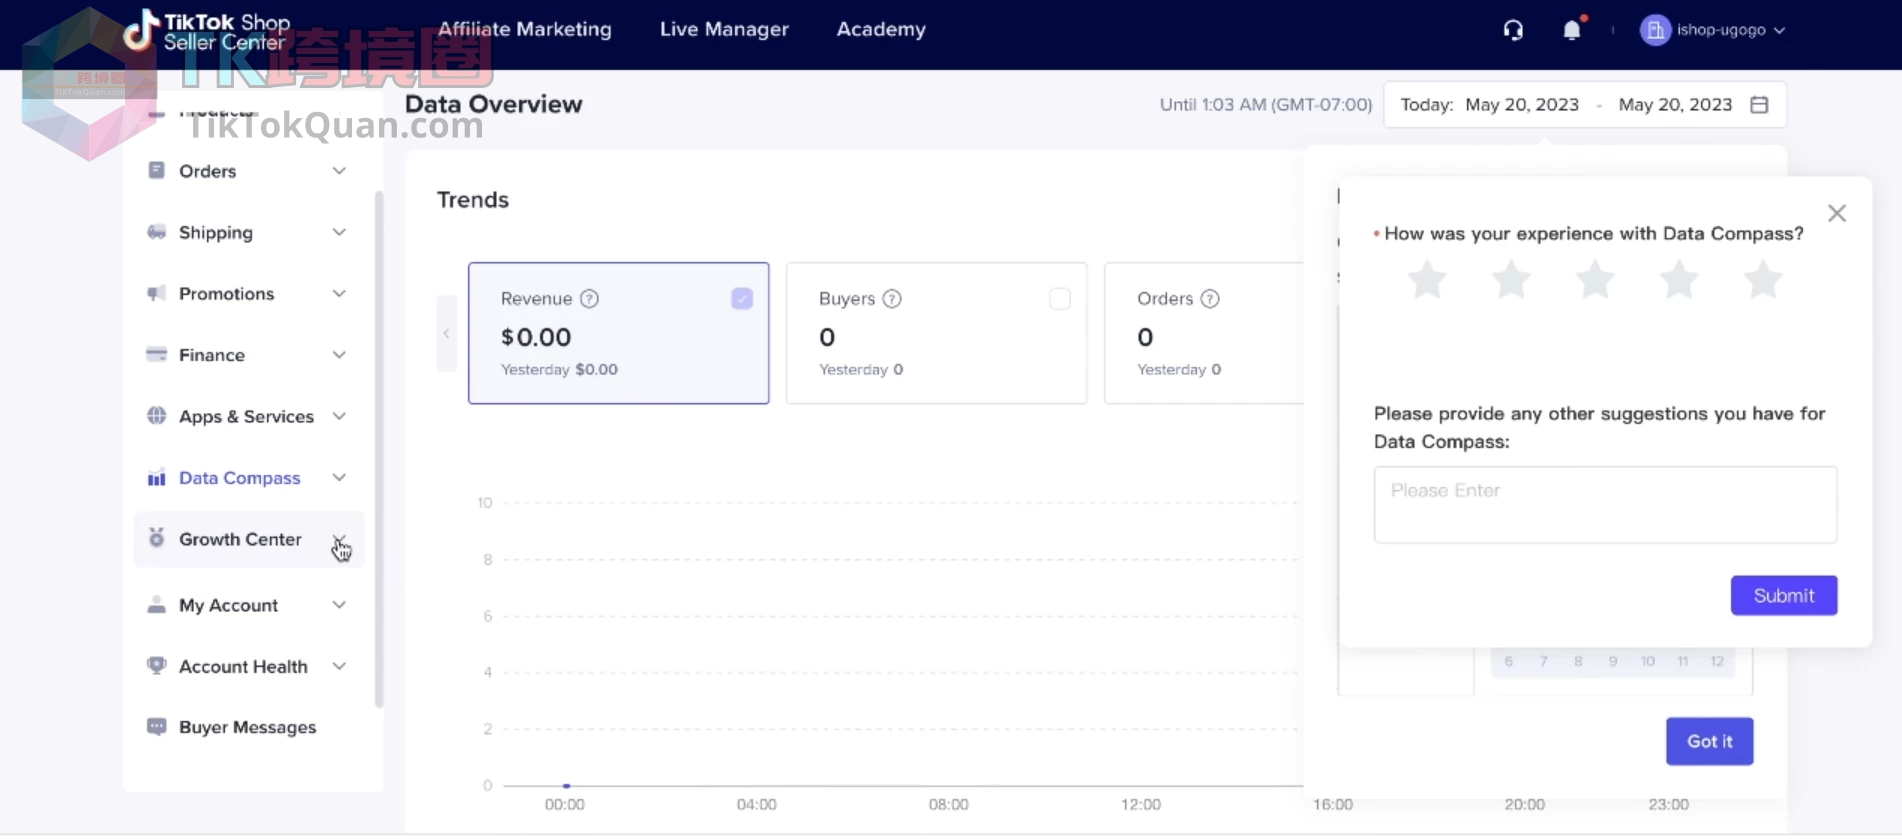Expand the Apps & Services chevron

point(339,416)
